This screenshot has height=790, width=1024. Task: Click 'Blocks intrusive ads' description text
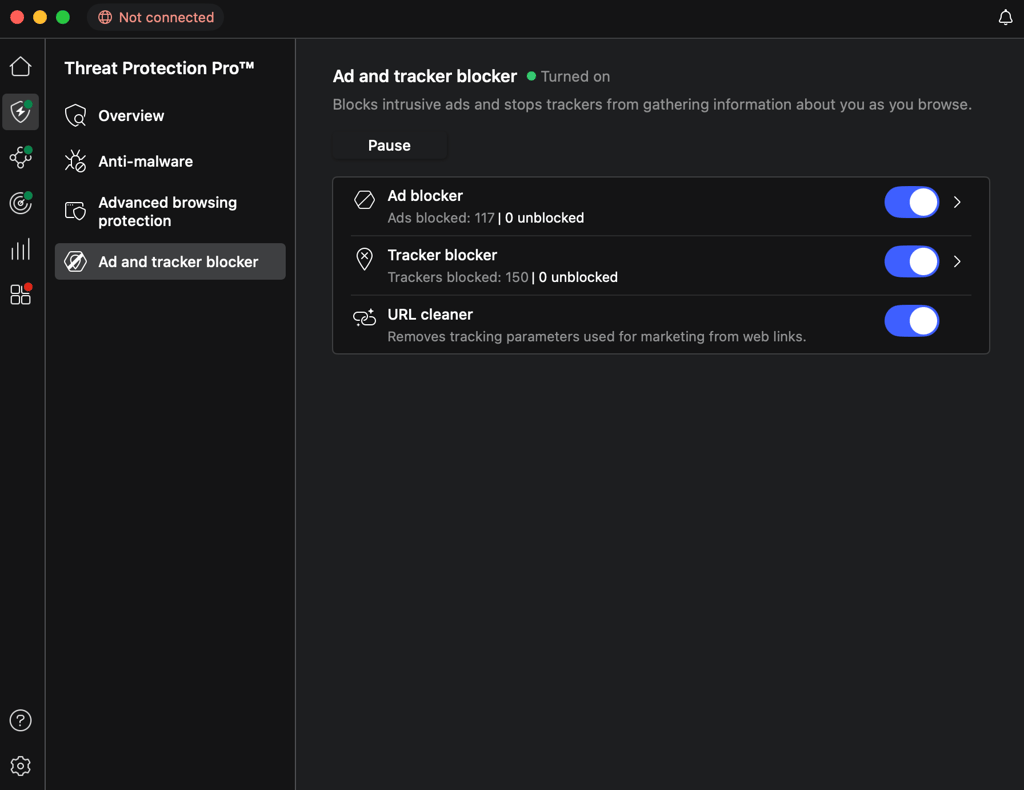pyautogui.click(x=652, y=104)
